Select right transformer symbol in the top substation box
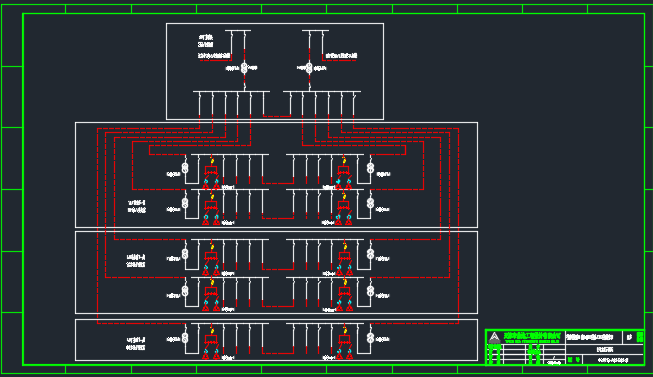 click(x=309, y=68)
